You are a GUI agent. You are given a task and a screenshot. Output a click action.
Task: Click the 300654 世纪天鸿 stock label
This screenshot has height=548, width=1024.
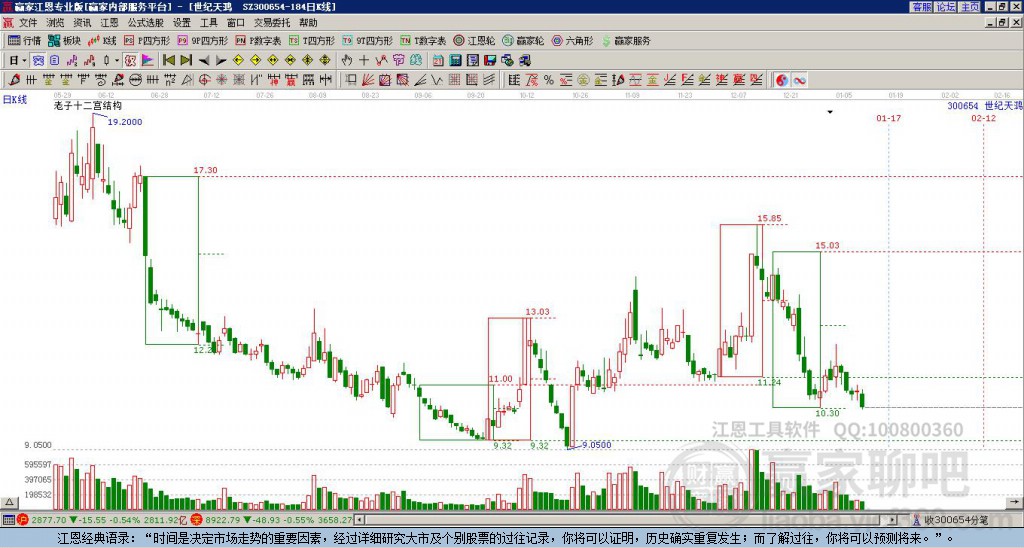pos(985,105)
